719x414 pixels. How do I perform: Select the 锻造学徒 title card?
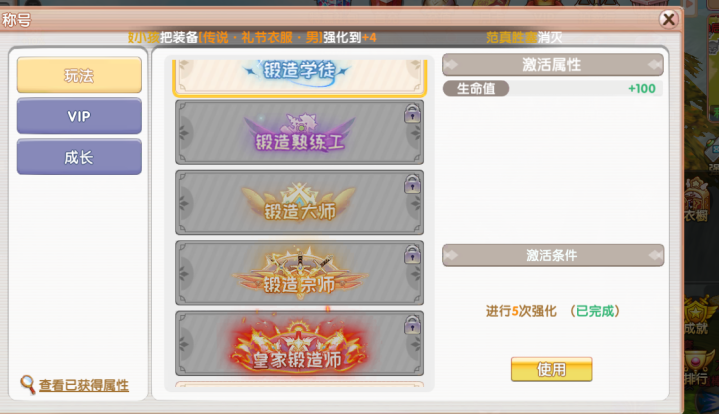click(299, 76)
